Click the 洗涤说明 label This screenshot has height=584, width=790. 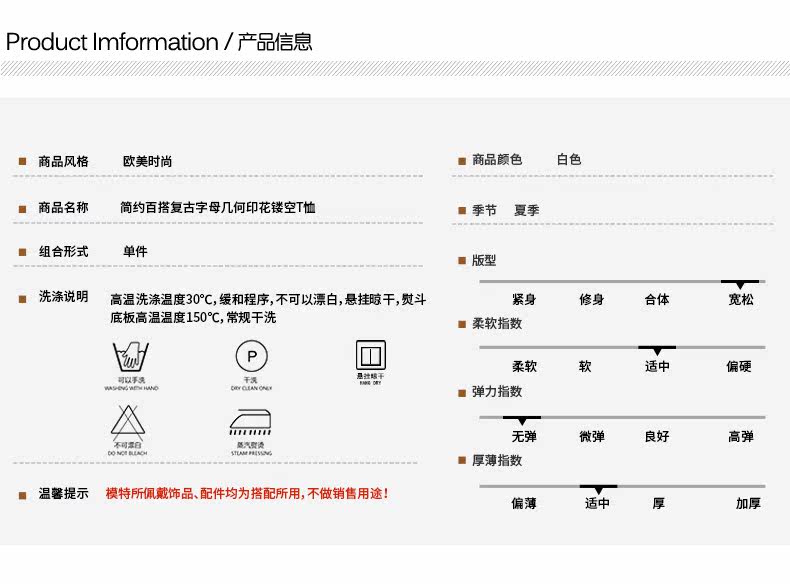[63, 297]
